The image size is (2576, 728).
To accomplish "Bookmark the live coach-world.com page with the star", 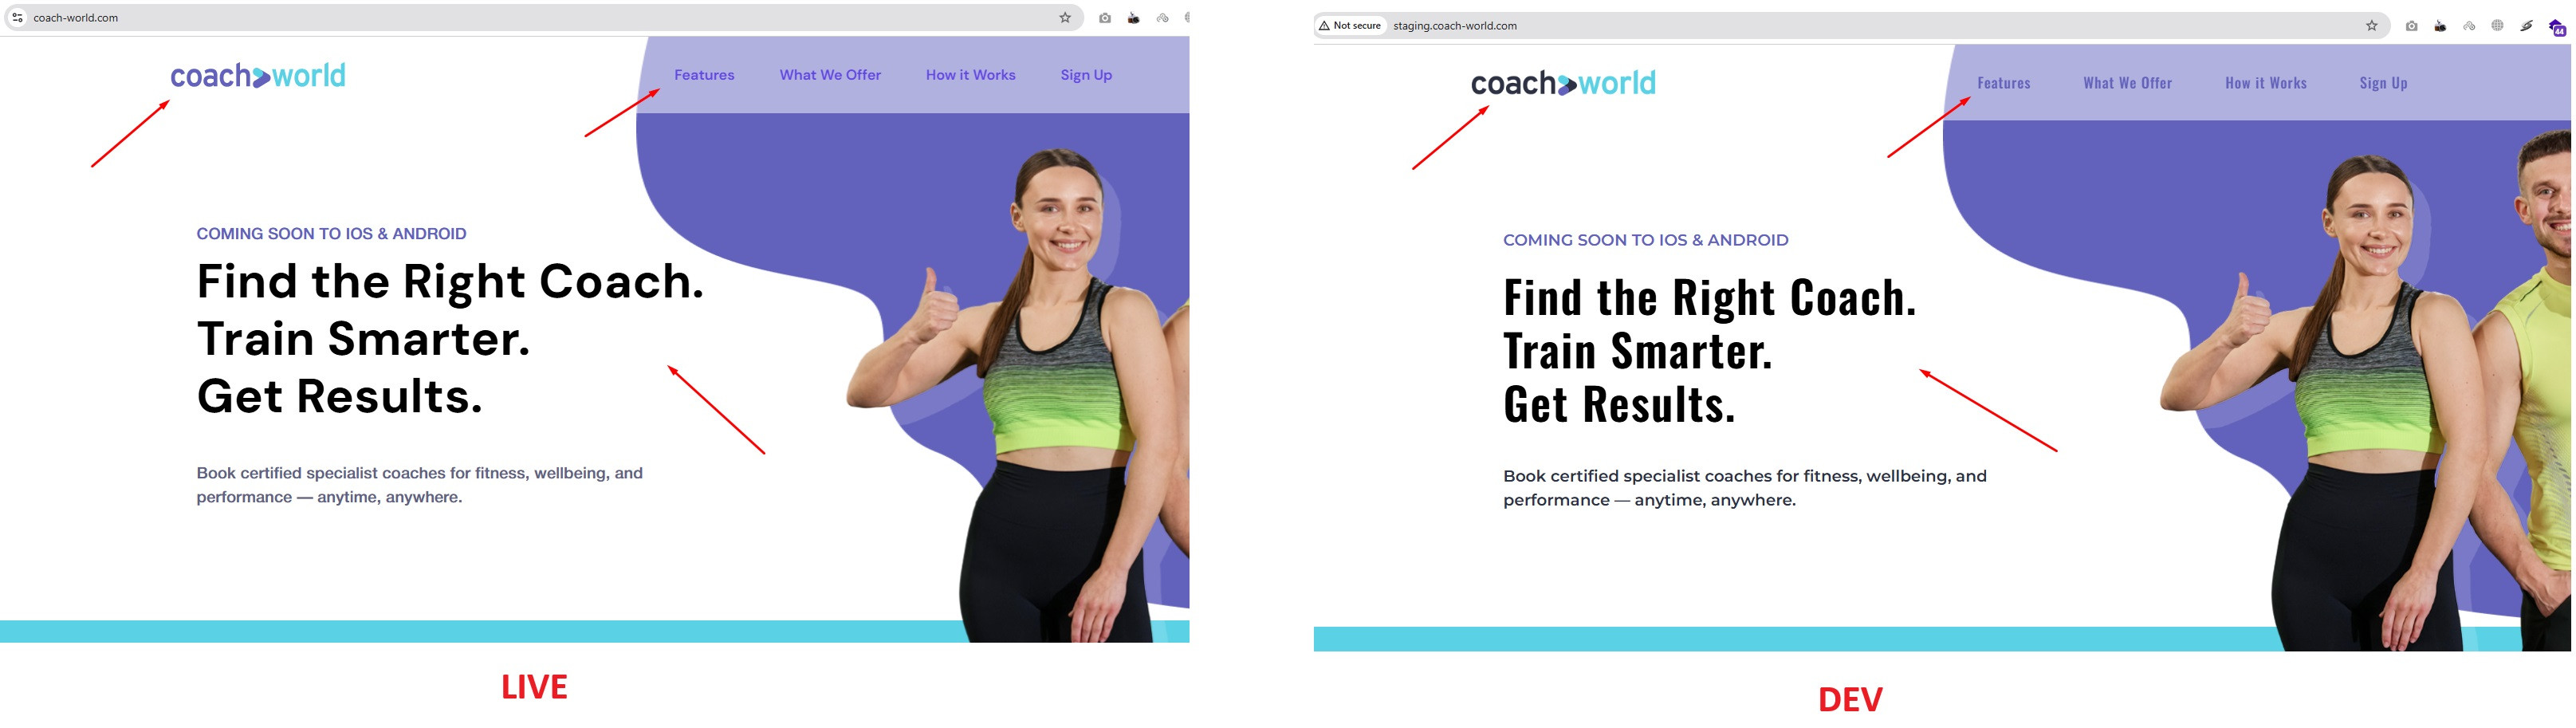I will (1065, 18).
